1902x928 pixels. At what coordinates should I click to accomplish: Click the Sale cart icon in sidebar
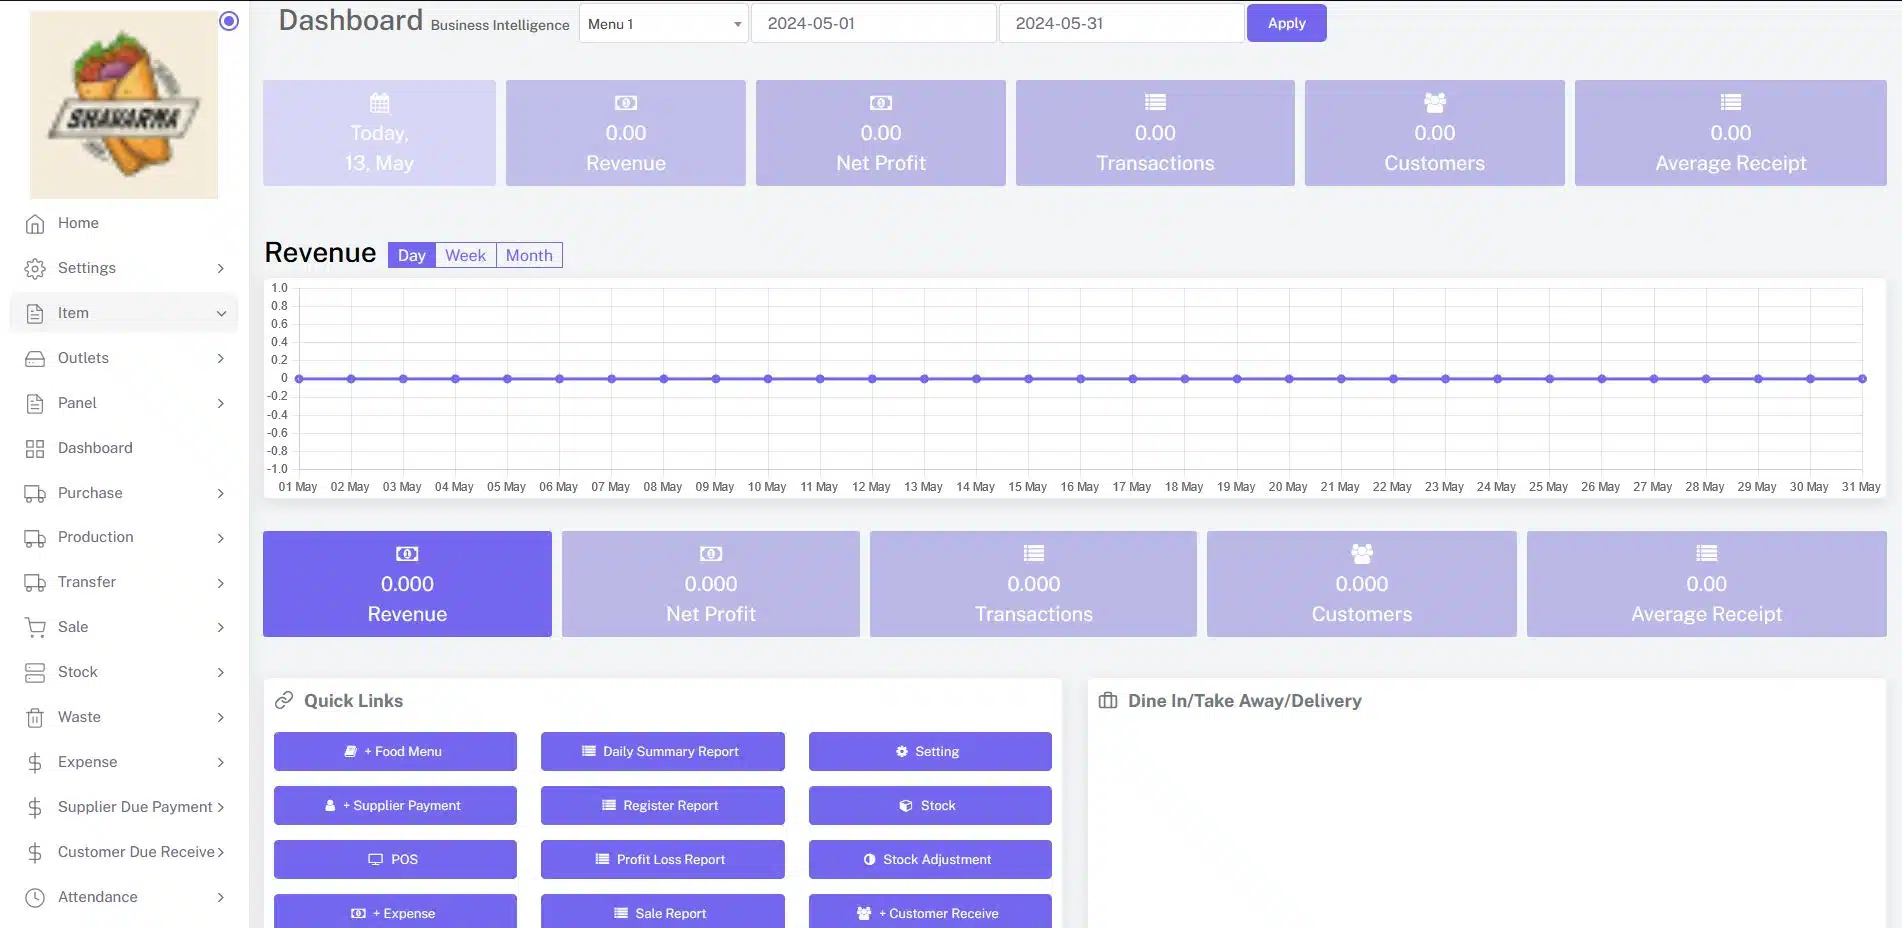(x=35, y=628)
